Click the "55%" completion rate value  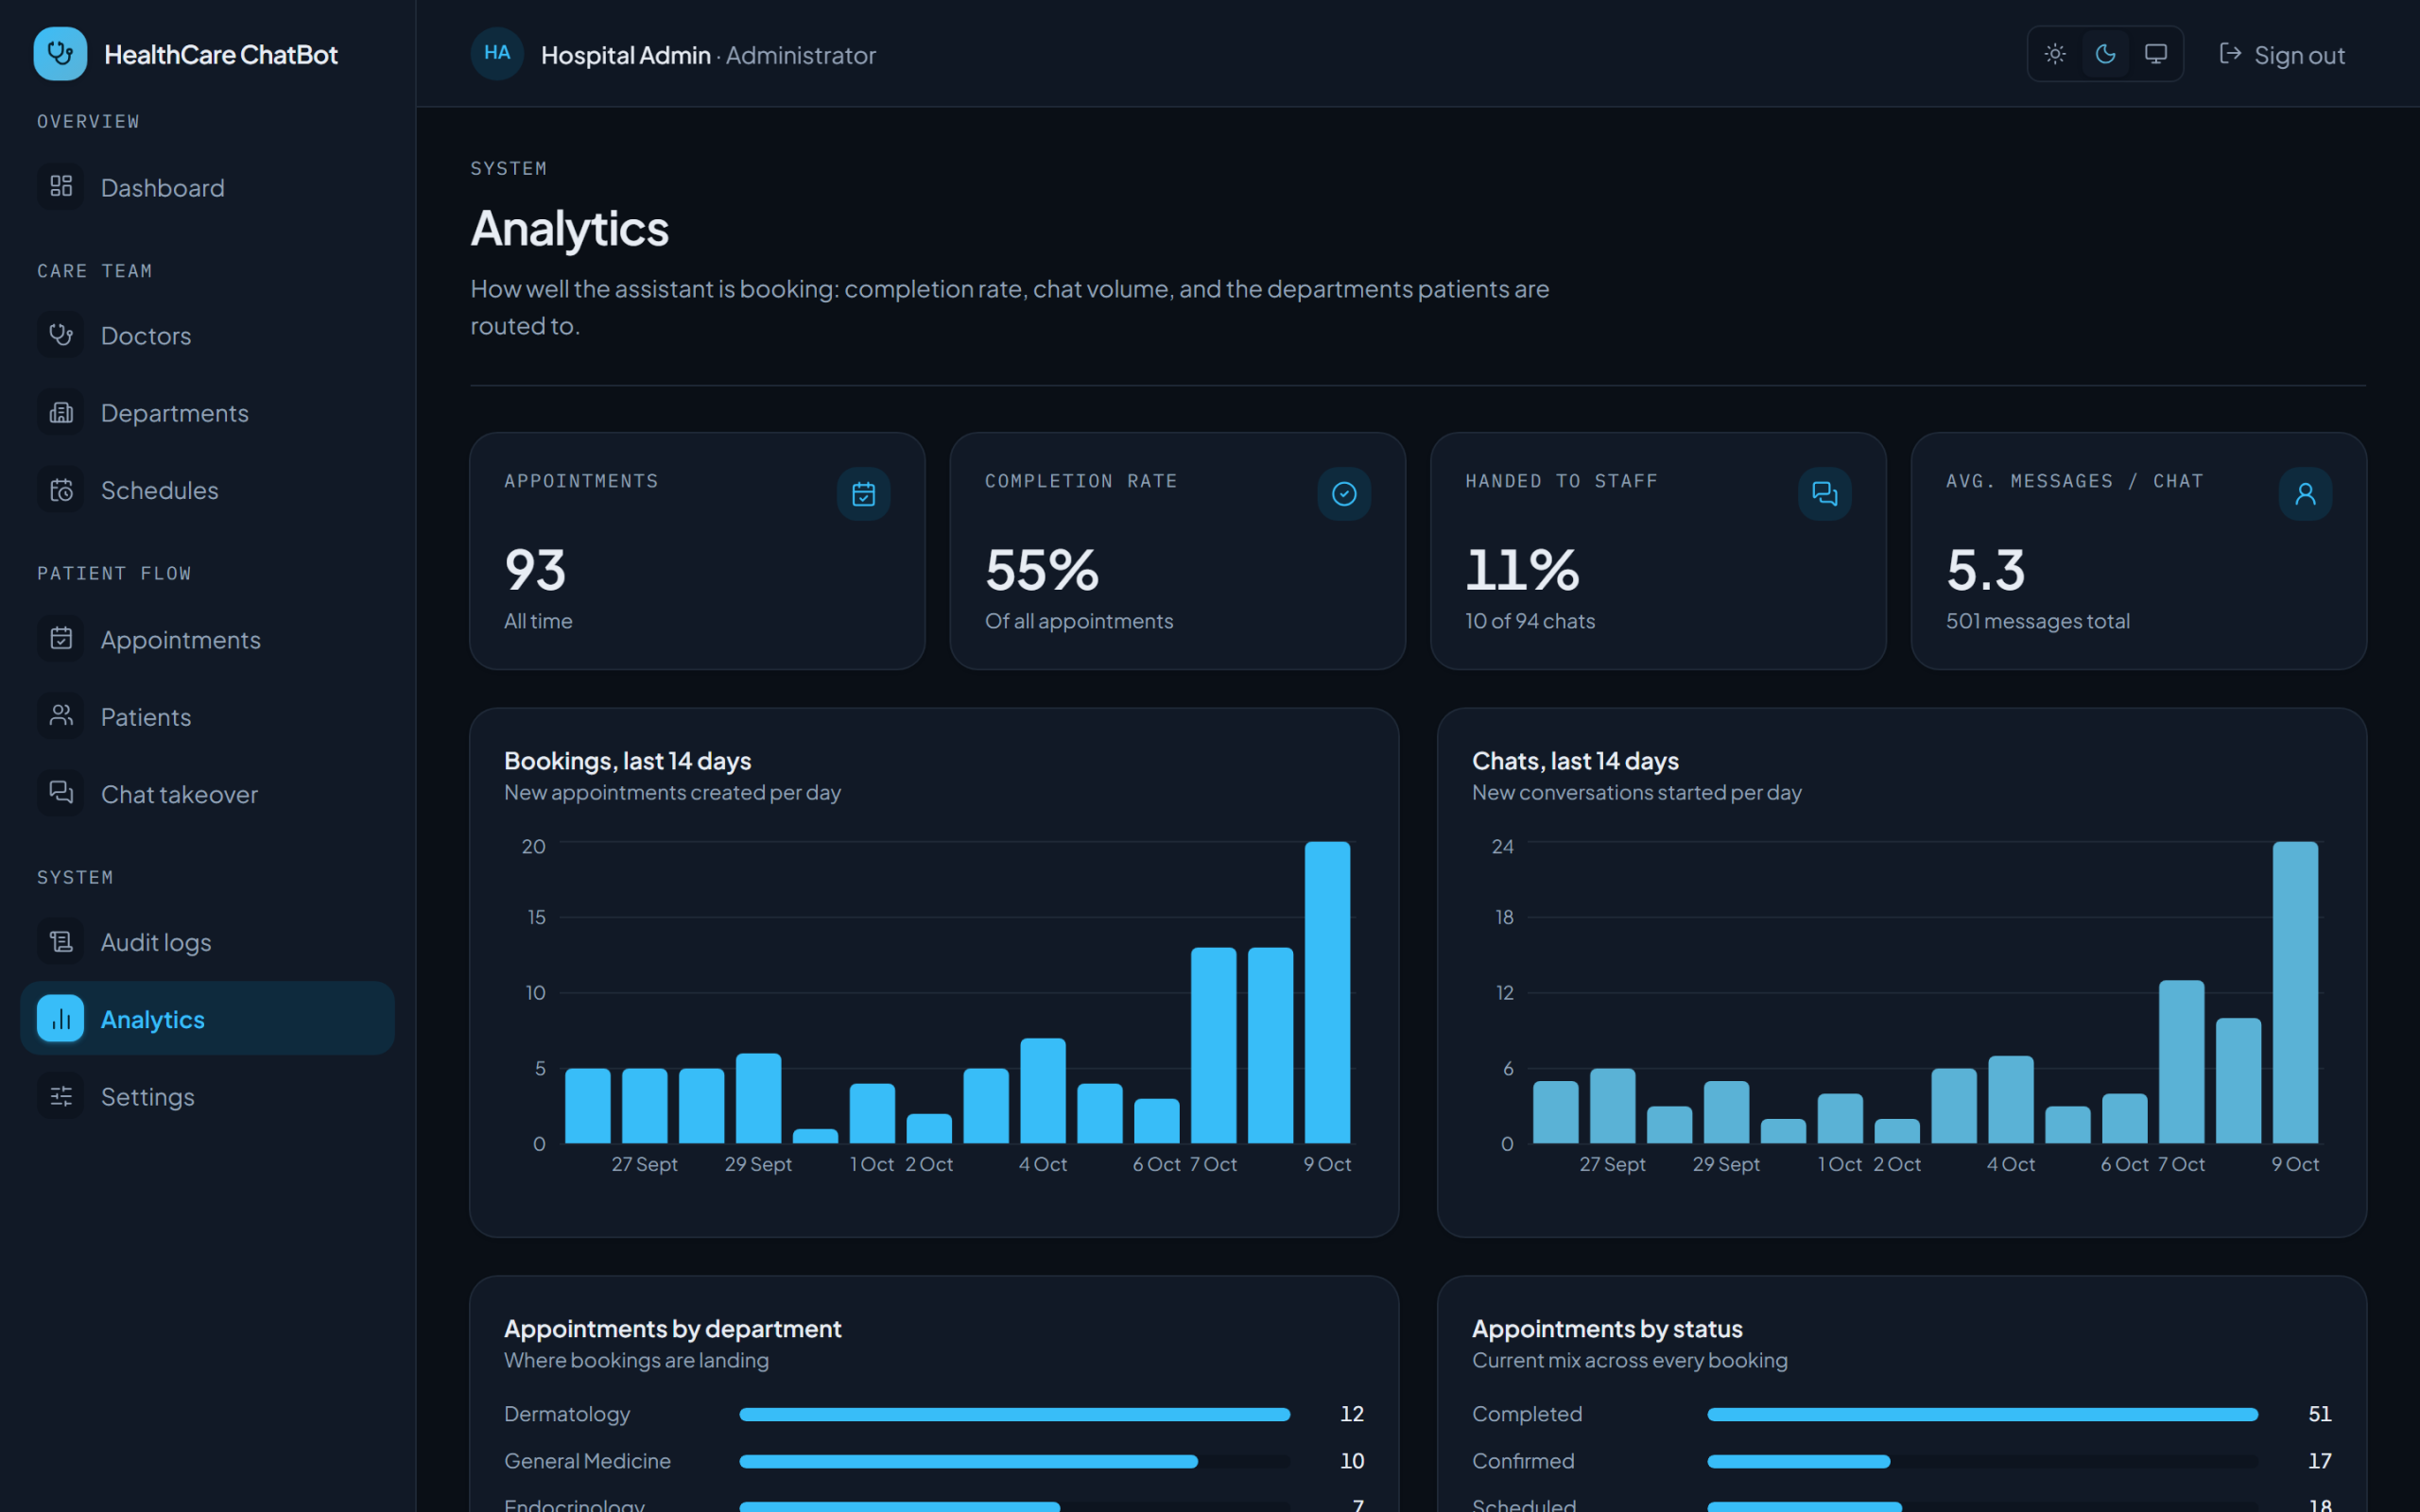(1042, 570)
